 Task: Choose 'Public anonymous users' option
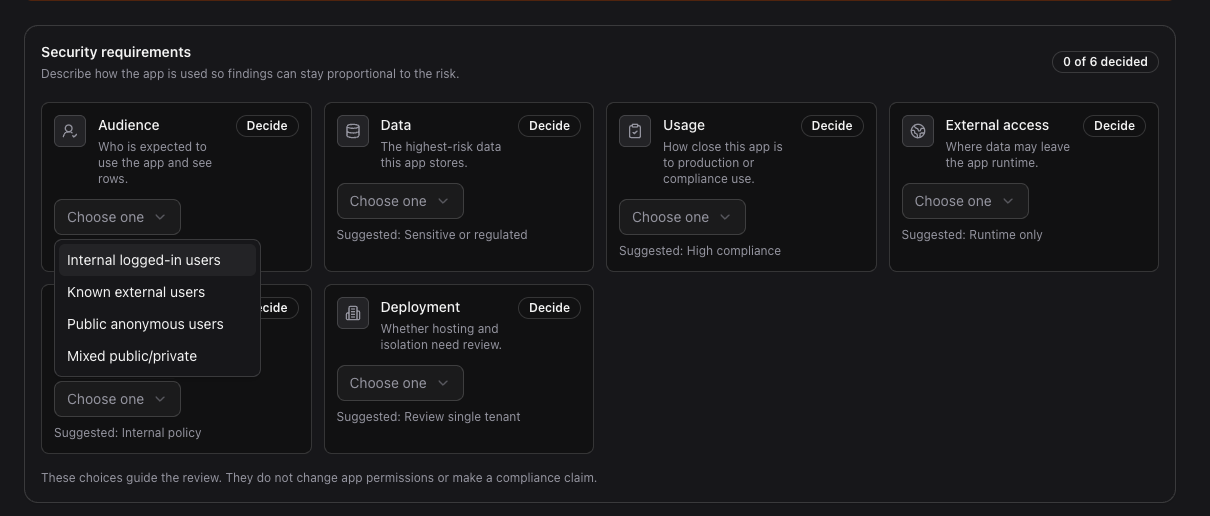click(x=157, y=324)
